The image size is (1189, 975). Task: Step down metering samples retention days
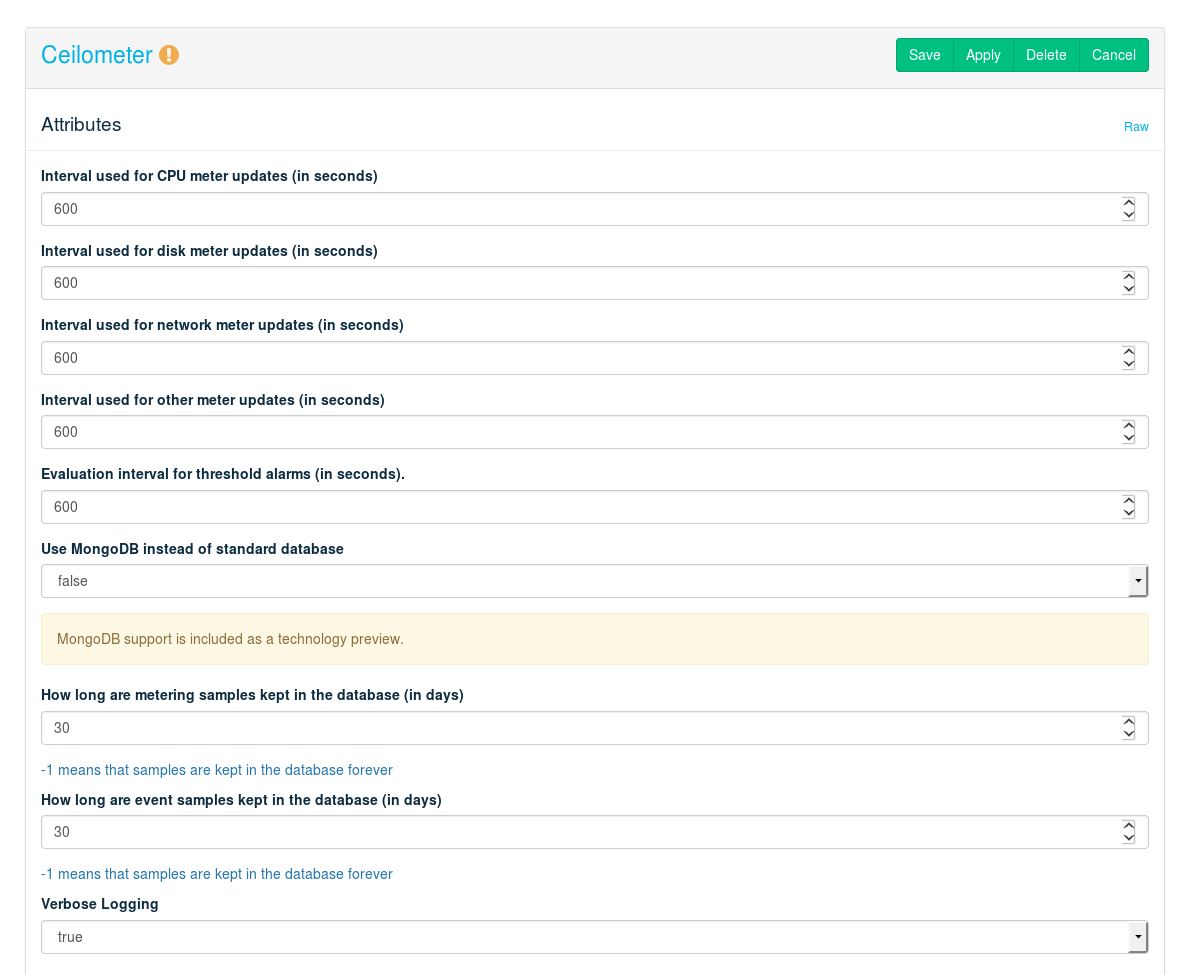tap(1128, 735)
